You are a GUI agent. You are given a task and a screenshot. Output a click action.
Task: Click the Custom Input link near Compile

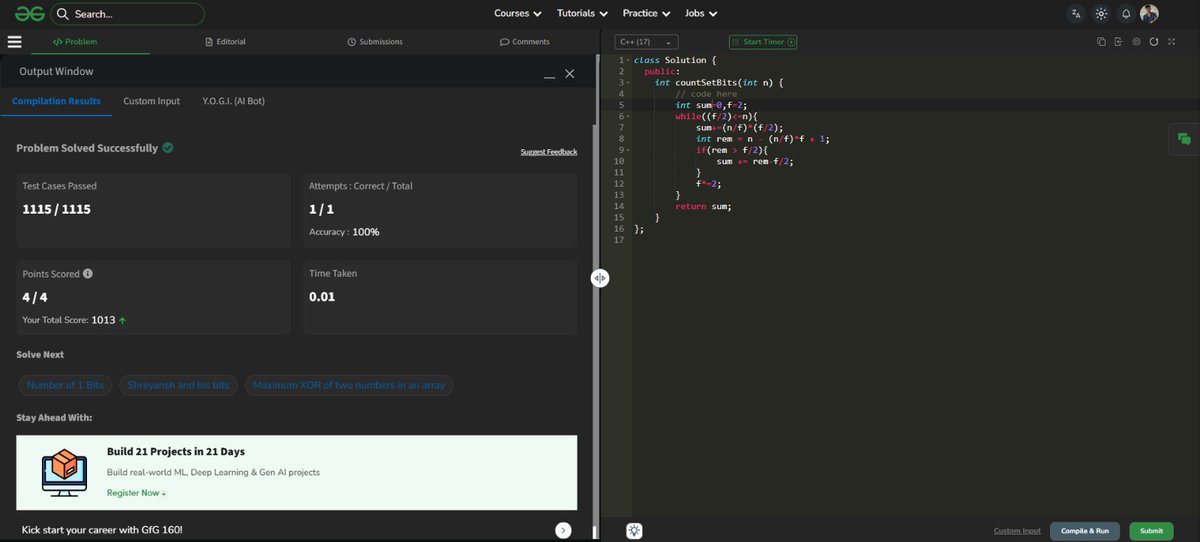(1017, 531)
